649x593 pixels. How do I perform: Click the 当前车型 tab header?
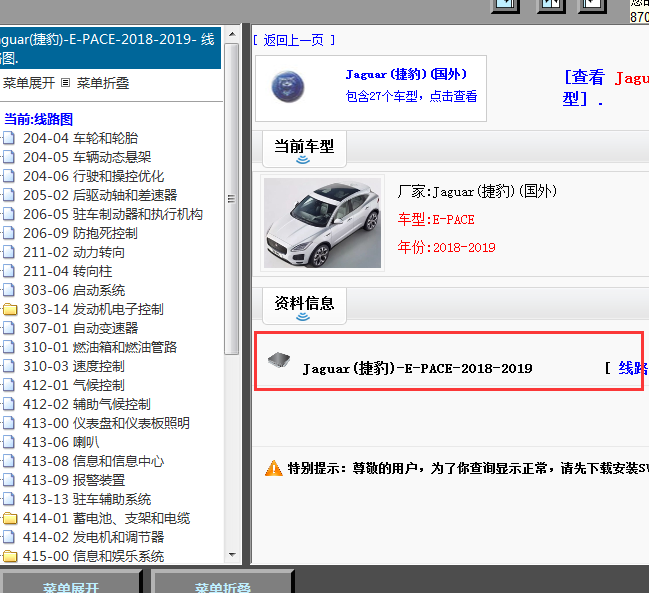click(x=304, y=149)
